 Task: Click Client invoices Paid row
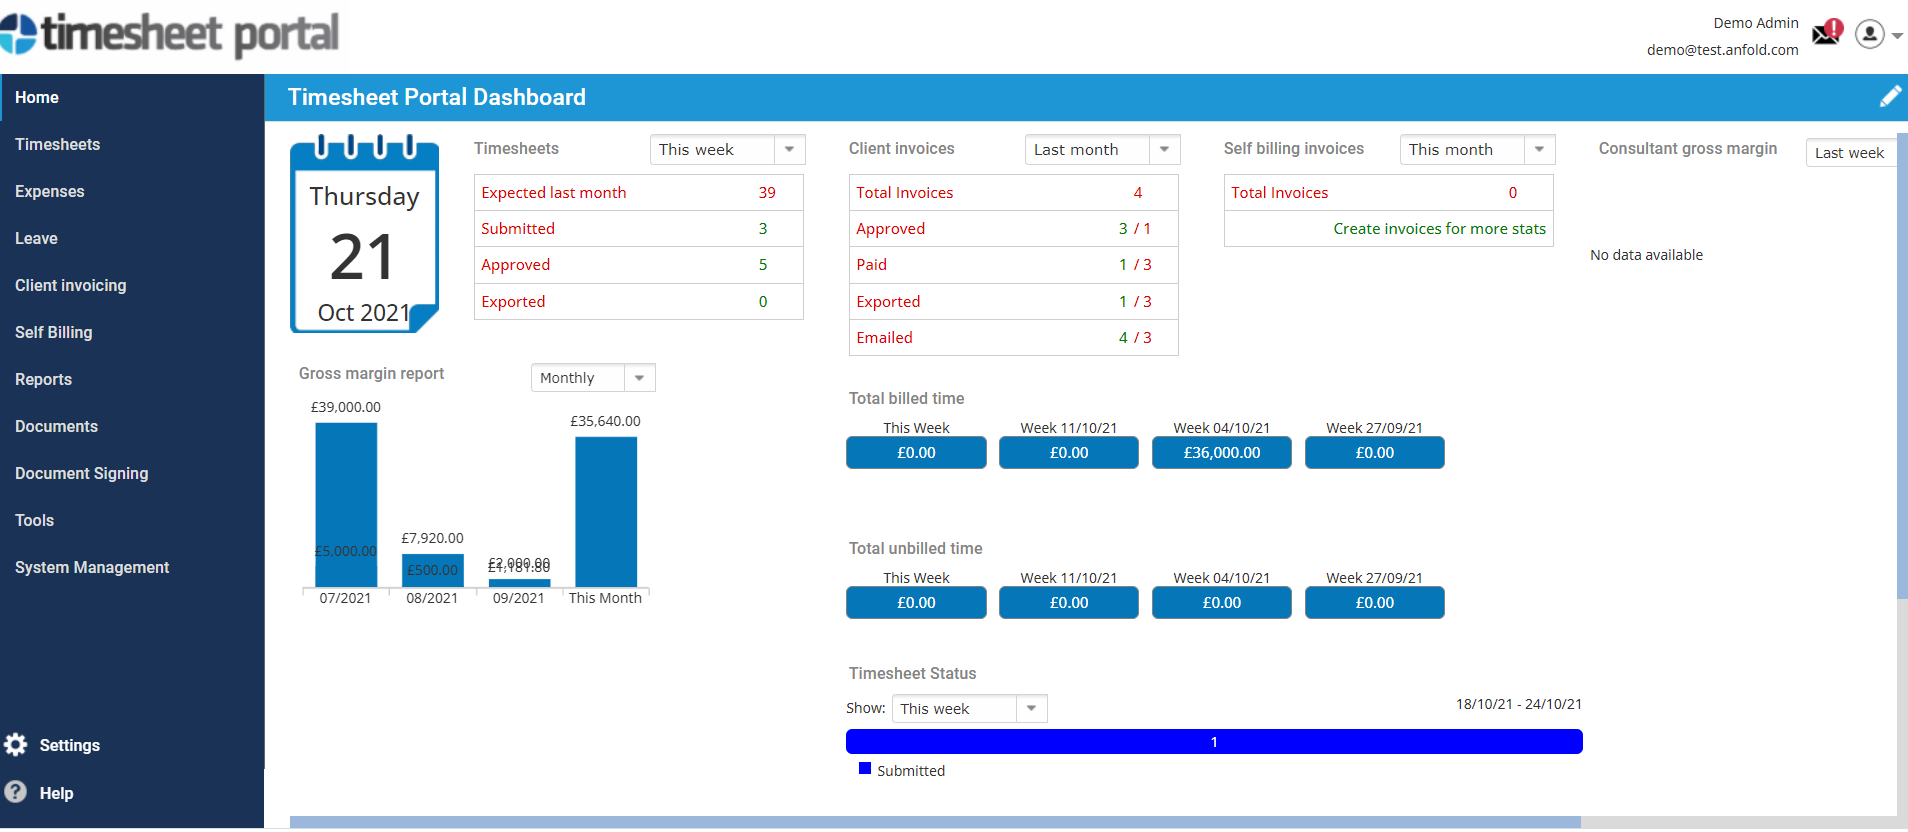tap(1014, 265)
